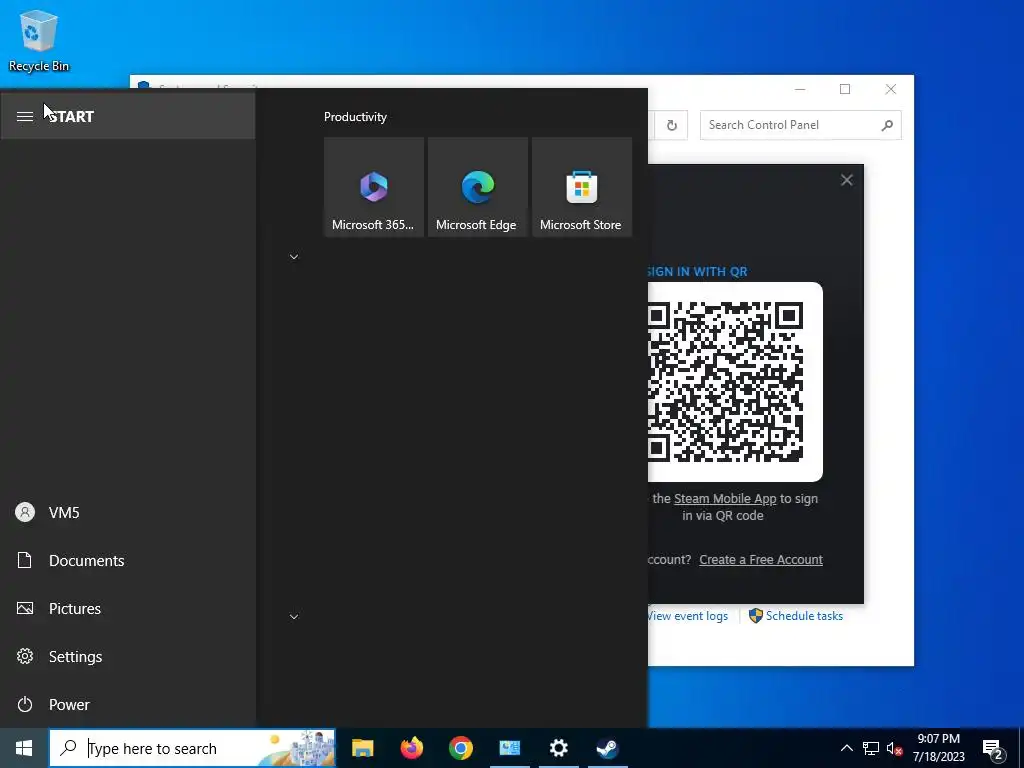
Task: Click the muted volume tray icon
Action: (x=894, y=748)
